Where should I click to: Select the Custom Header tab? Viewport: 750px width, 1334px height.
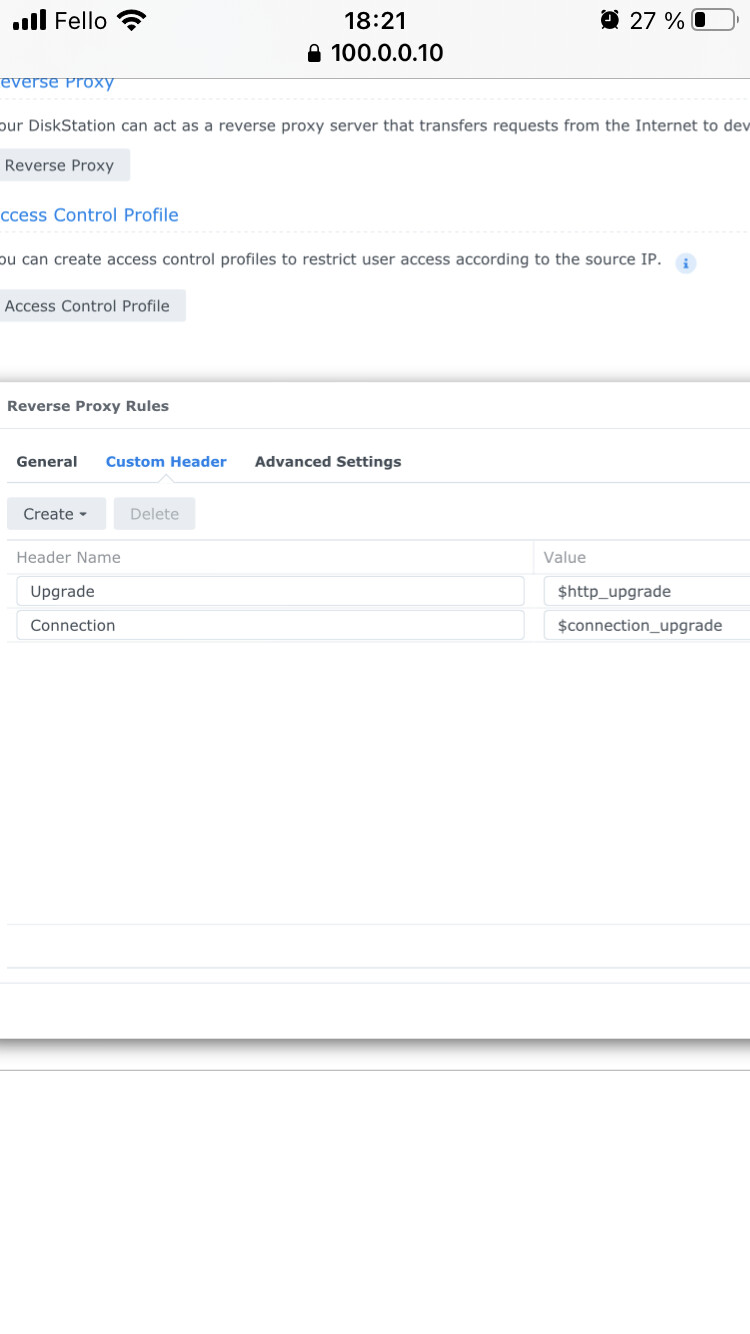tap(166, 462)
